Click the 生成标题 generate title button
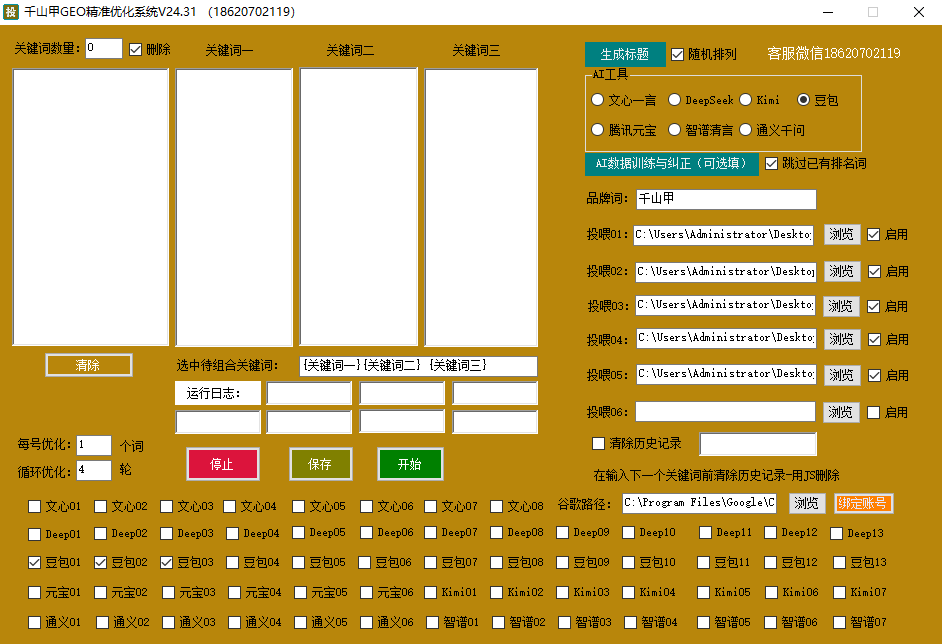 point(624,54)
